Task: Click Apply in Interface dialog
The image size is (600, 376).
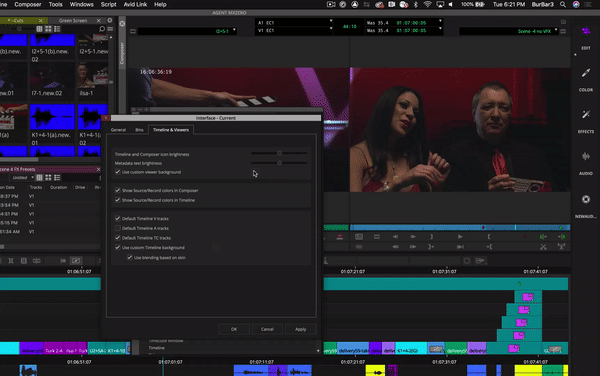Action: 300,329
